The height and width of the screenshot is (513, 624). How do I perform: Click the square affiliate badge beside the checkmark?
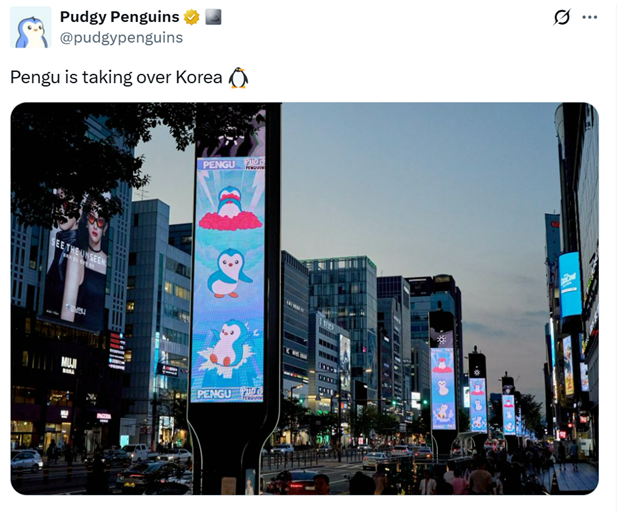213,17
